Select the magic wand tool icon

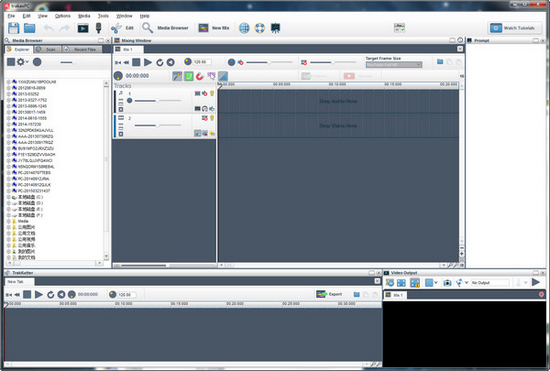point(177,76)
